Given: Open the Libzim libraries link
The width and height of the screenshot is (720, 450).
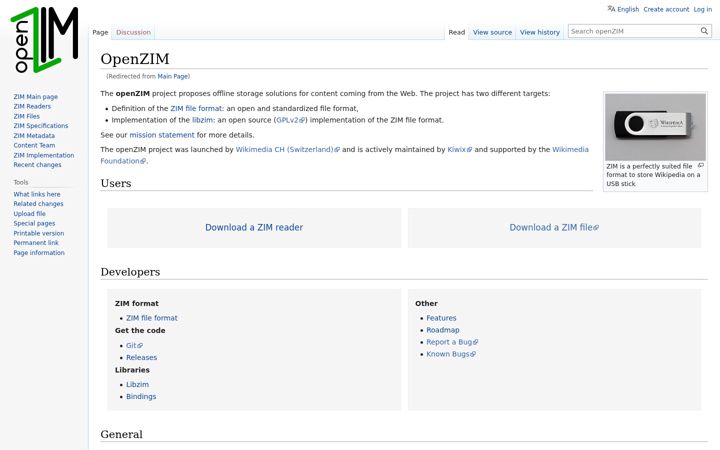Looking at the screenshot, I should (x=137, y=385).
